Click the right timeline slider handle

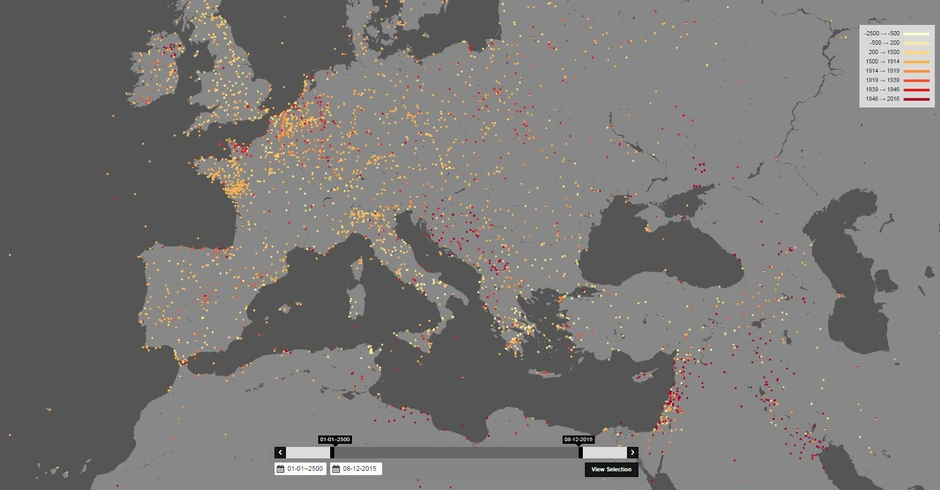pyautogui.click(x=580, y=452)
